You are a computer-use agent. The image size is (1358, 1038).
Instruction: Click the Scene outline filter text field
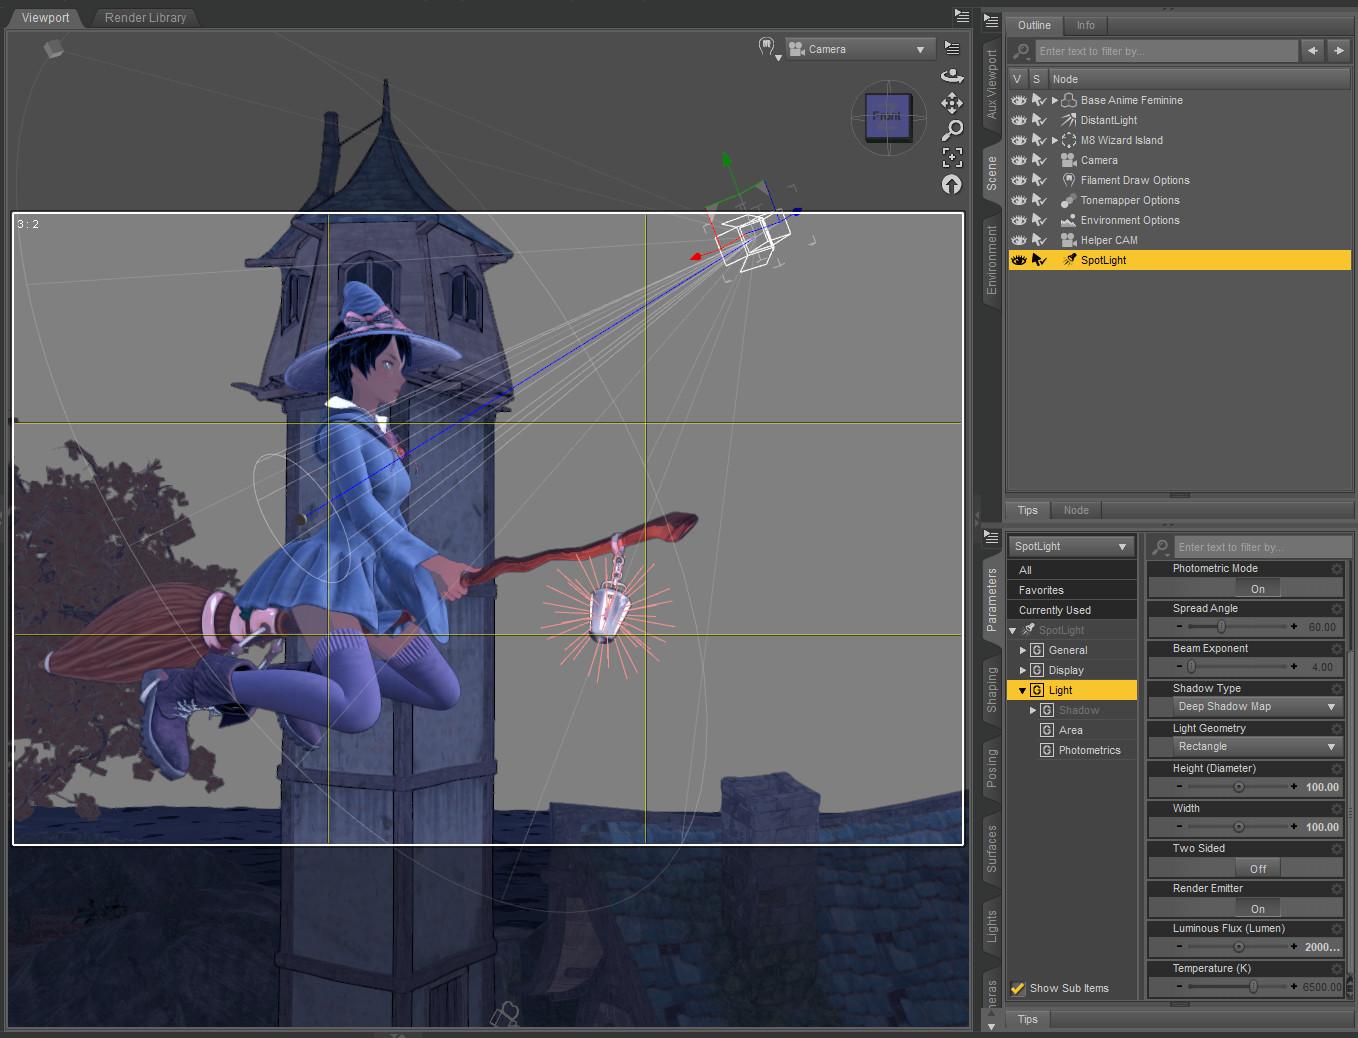point(1166,51)
